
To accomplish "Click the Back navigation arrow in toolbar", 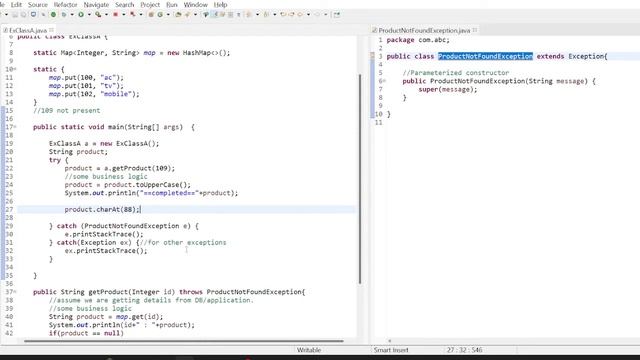I will [x=300, y=15].
